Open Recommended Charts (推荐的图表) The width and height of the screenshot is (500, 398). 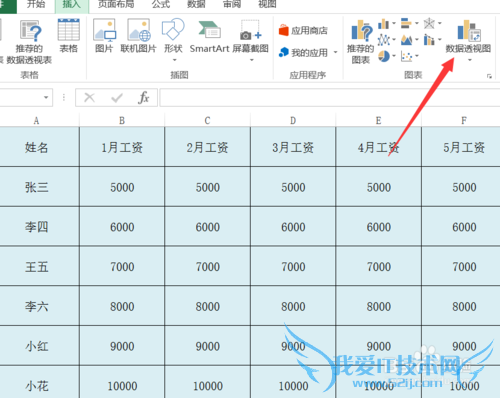click(361, 41)
